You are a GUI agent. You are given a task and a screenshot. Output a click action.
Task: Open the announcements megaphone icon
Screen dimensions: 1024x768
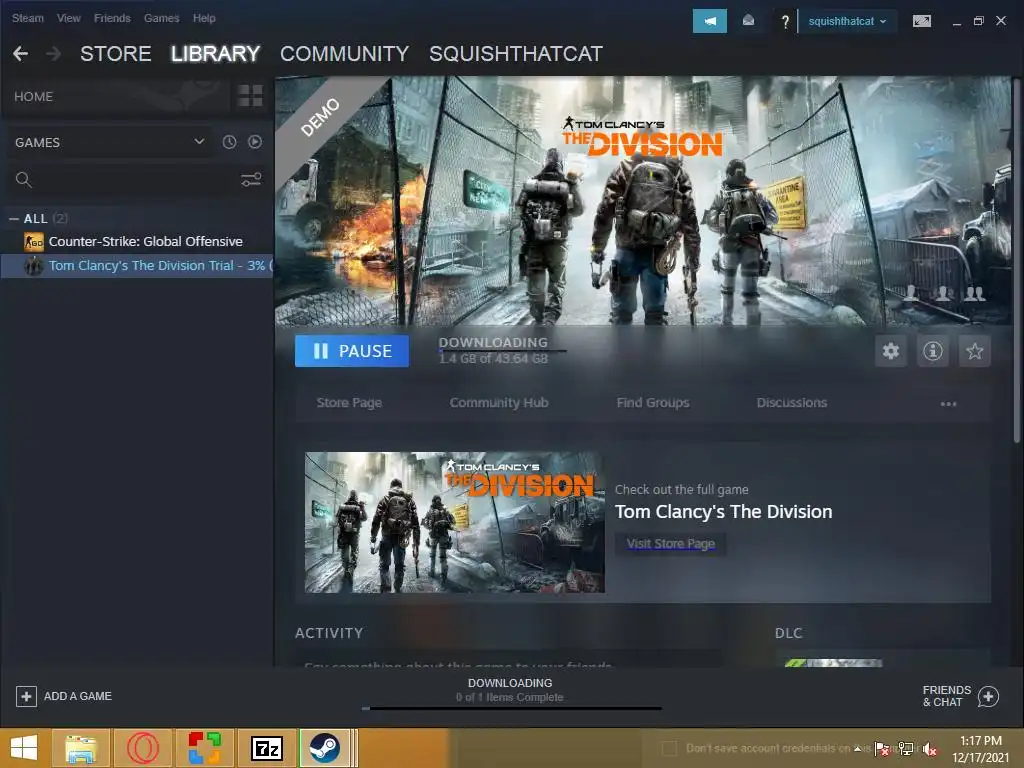click(x=709, y=21)
